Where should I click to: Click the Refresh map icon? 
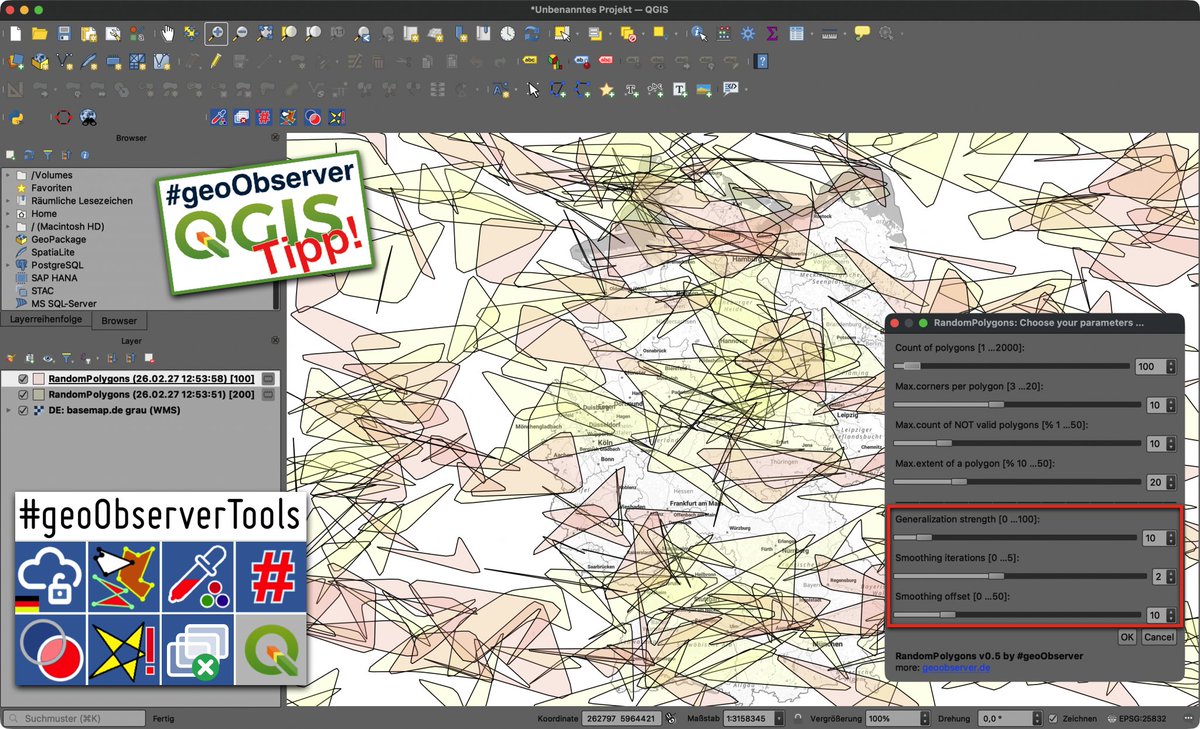coord(531,34)
